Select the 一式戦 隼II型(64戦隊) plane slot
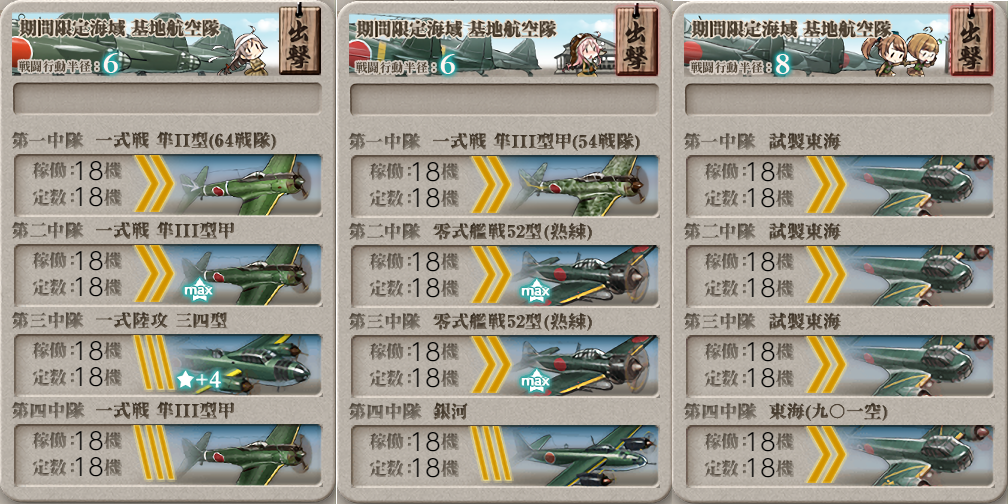The image size is (1008, 504). click(168, 185)
